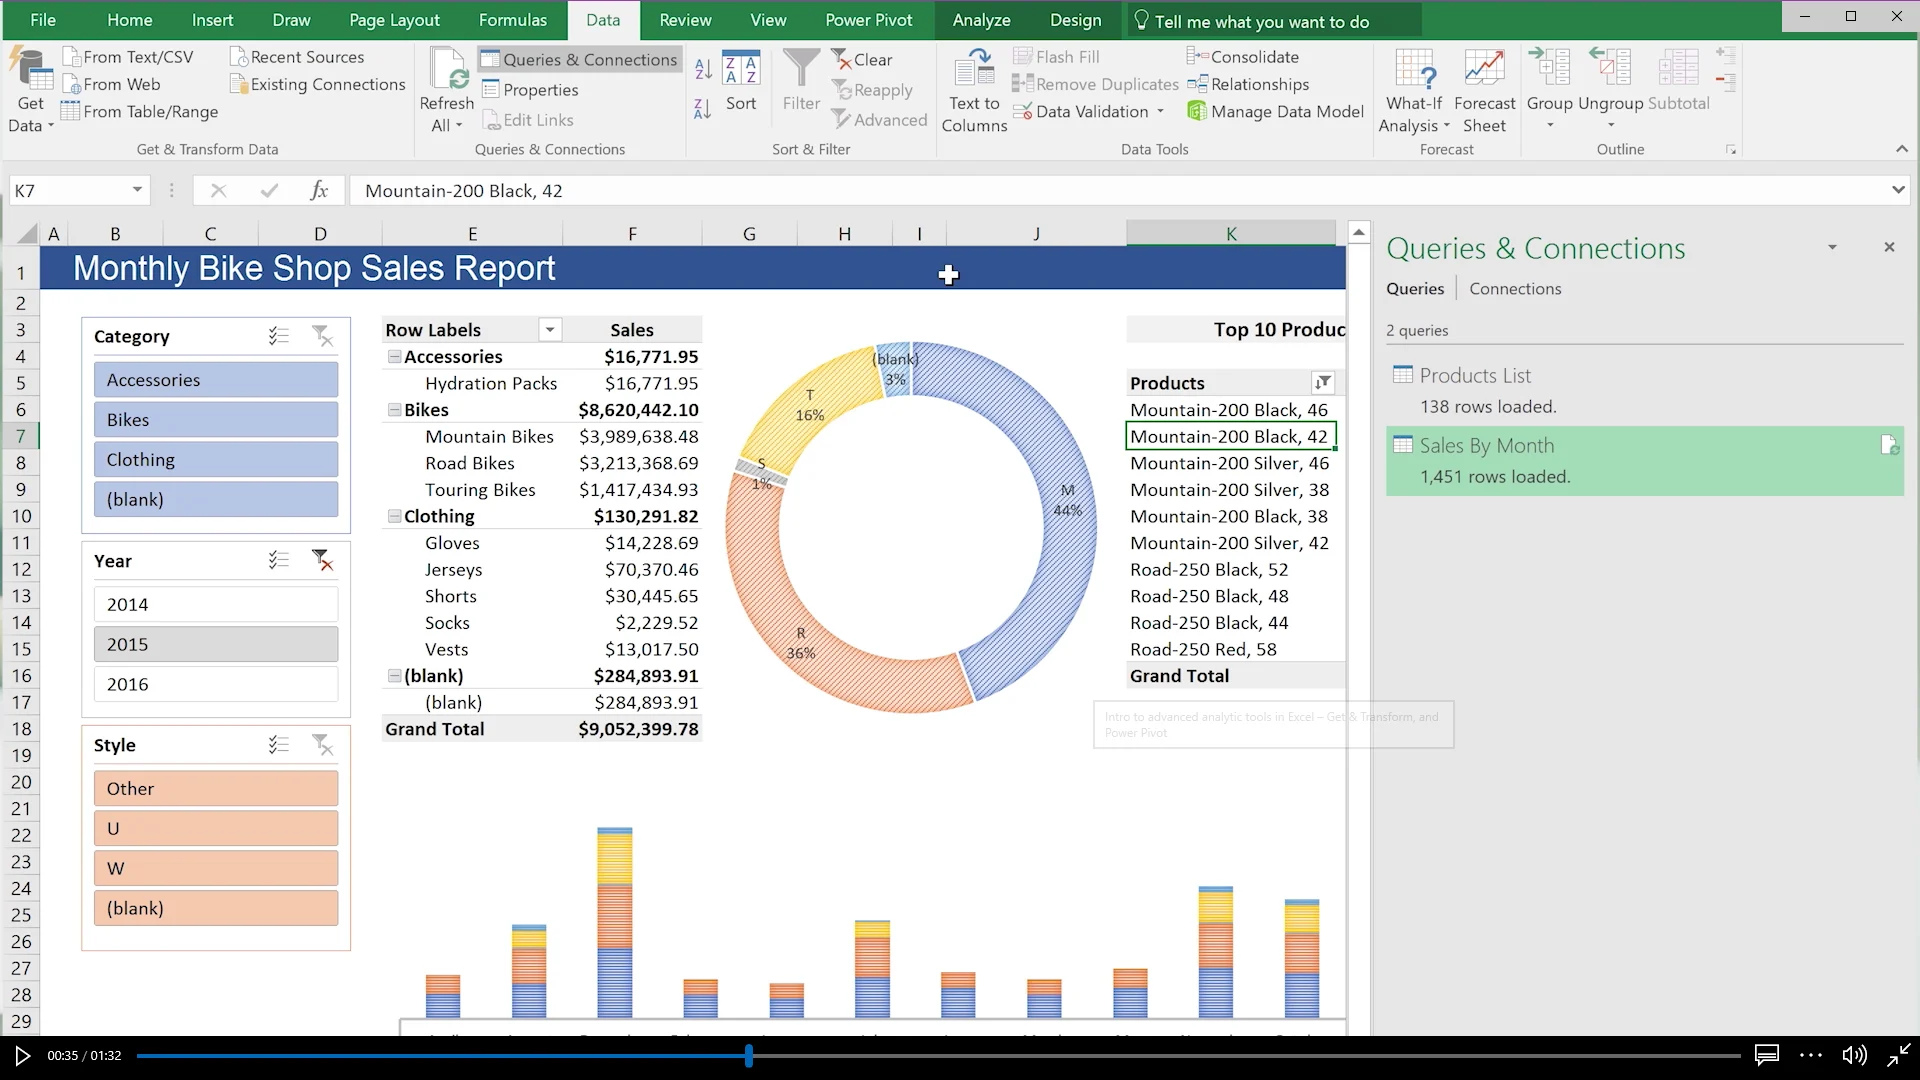The image size is (1920, 1080).
Task: Open Text to Columns tool
Action: (973, 90)
